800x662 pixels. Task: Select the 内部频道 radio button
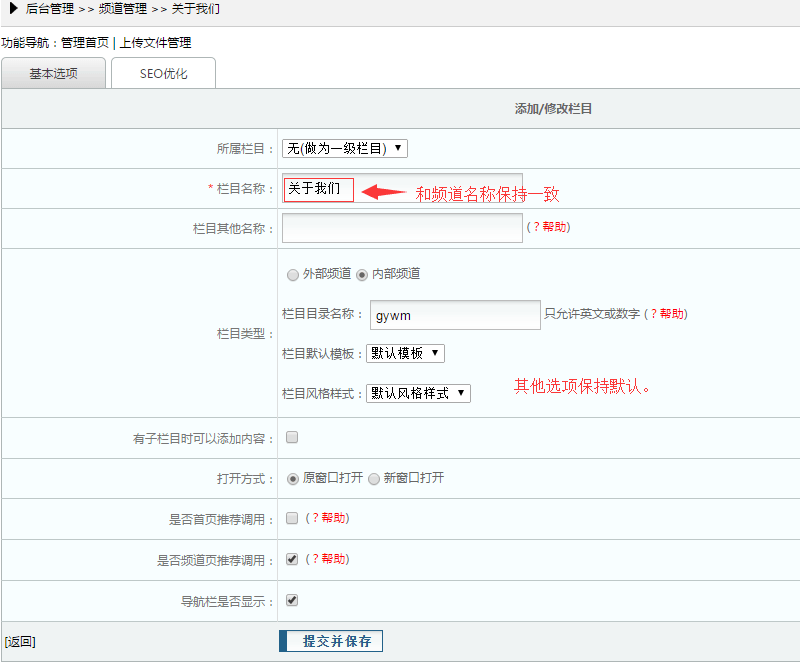362,274
